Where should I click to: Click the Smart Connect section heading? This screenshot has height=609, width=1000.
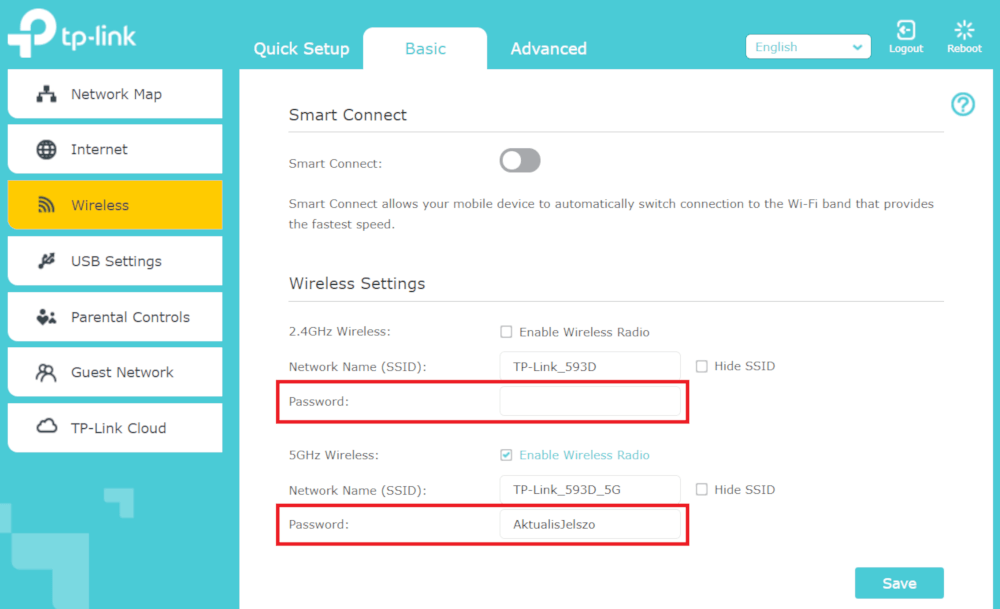348,115
